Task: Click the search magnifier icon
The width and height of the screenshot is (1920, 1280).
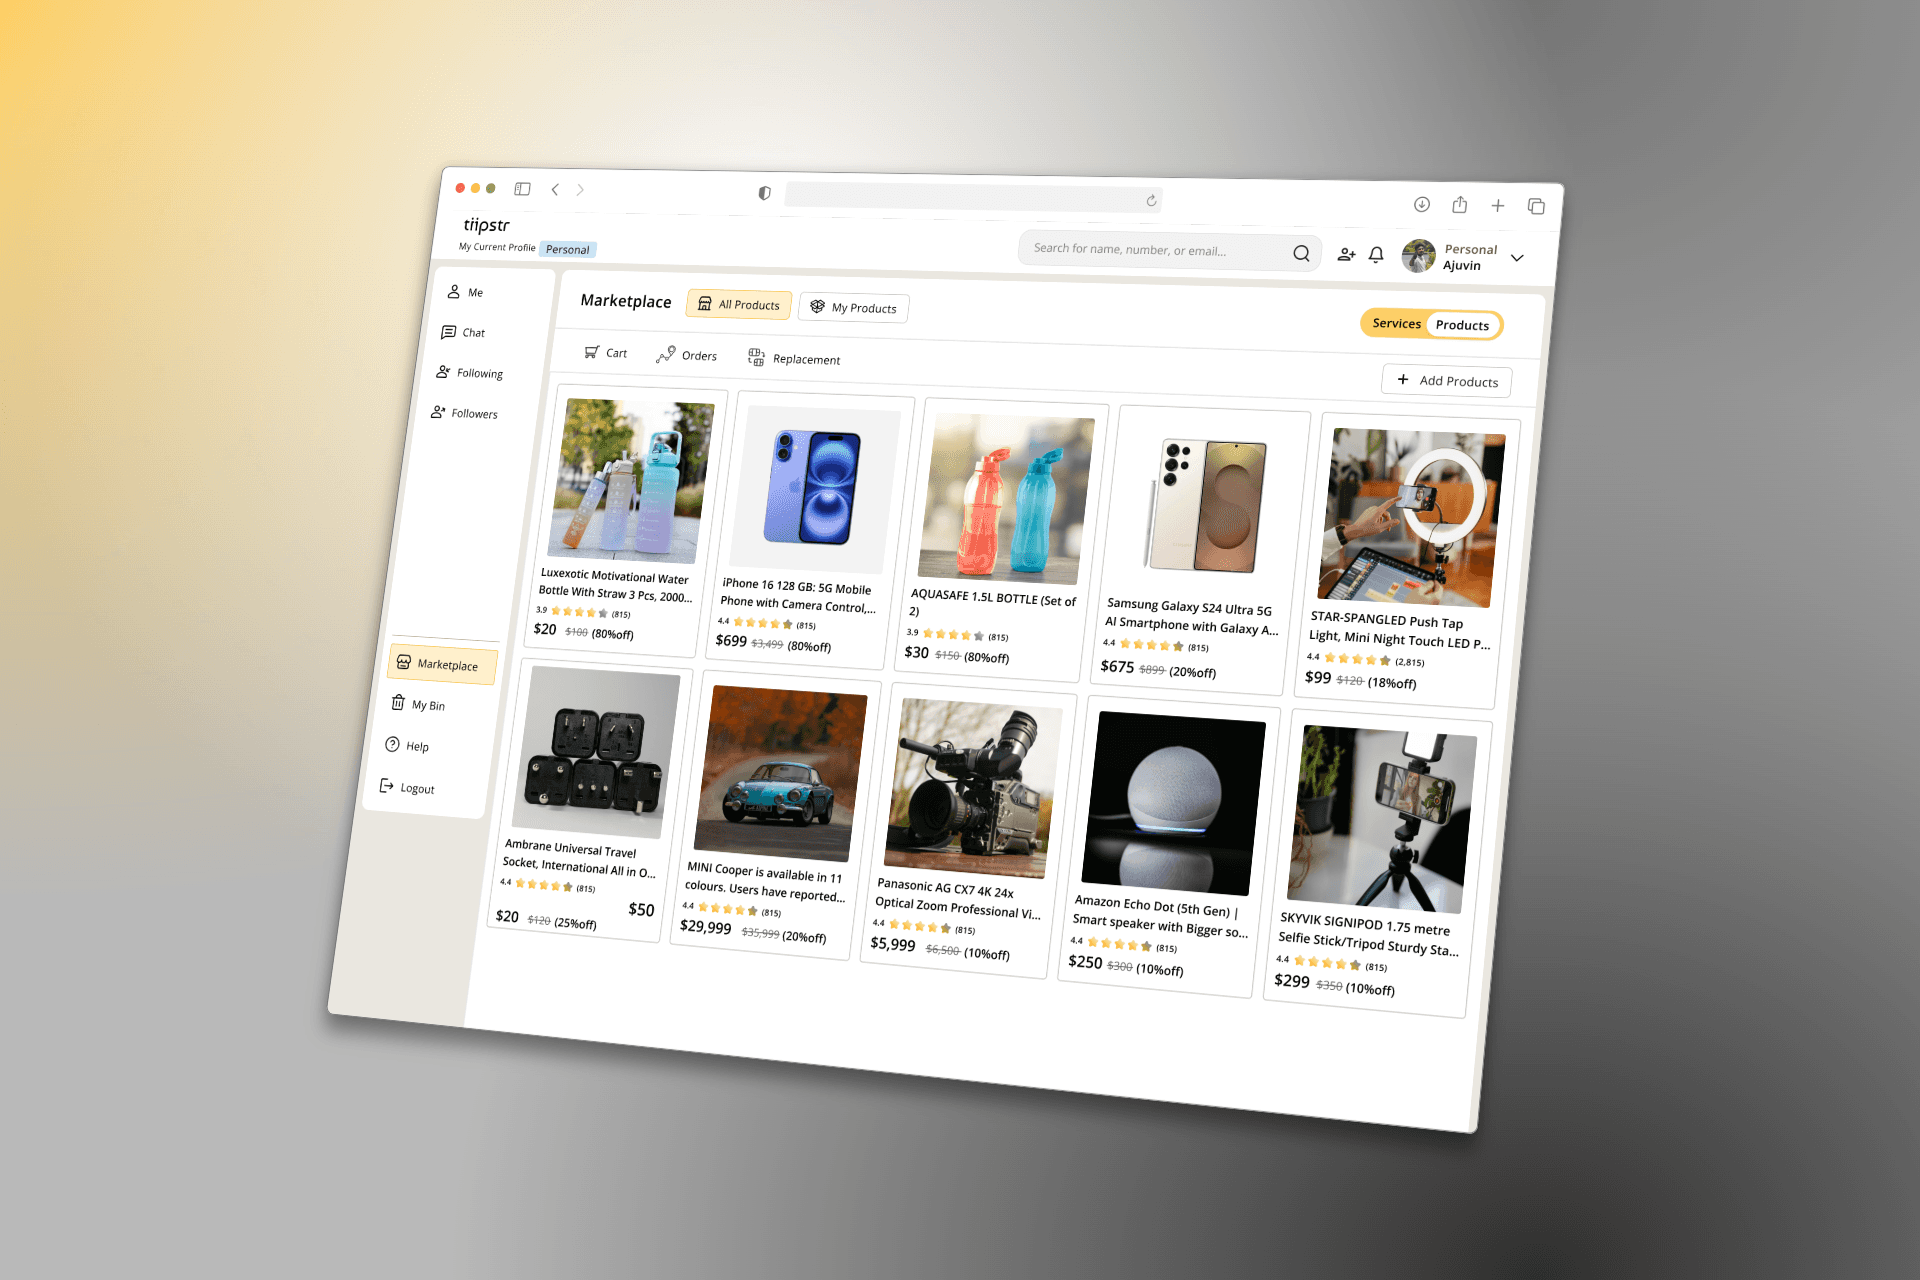Action: pos(1301,253)
